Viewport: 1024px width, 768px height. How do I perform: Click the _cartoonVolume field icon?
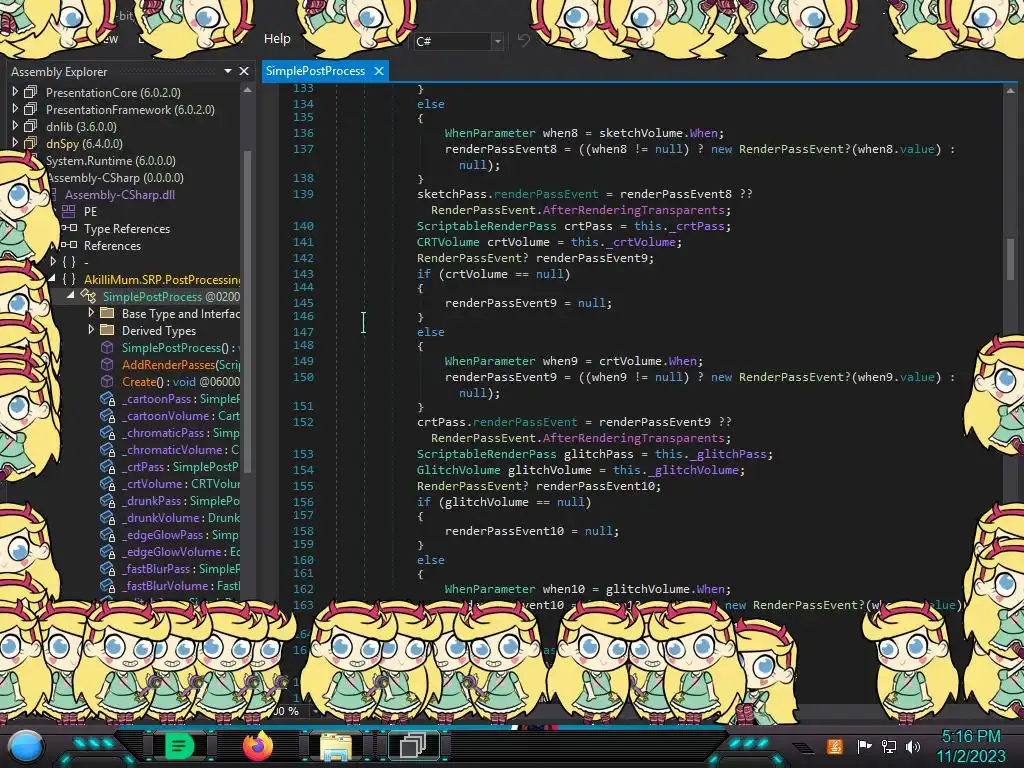point(108,416)
